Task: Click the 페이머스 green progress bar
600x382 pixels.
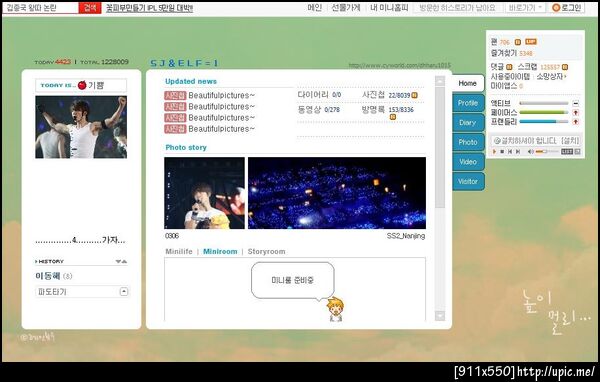Action: [544, 112]
